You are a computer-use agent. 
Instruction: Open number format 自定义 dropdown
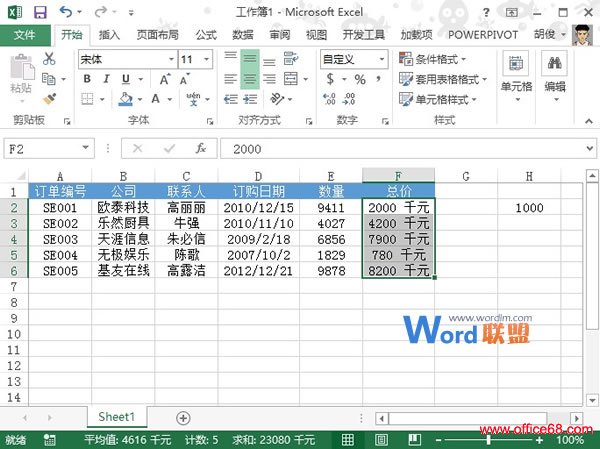[x=382, y=59]
